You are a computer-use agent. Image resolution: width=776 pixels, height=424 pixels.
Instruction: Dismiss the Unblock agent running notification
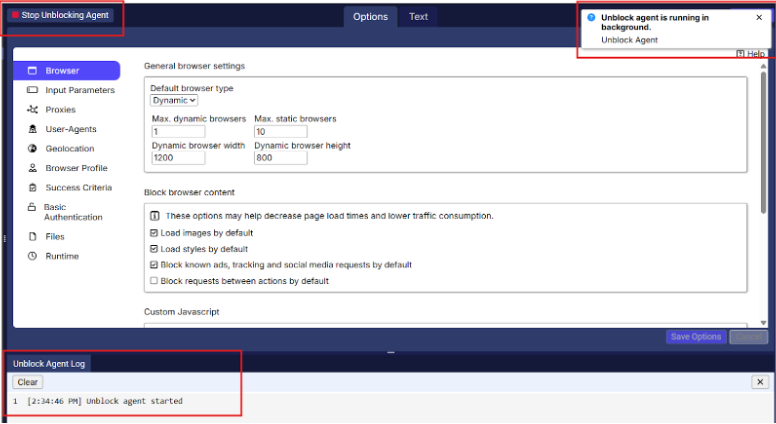click(x=759, y=17)
